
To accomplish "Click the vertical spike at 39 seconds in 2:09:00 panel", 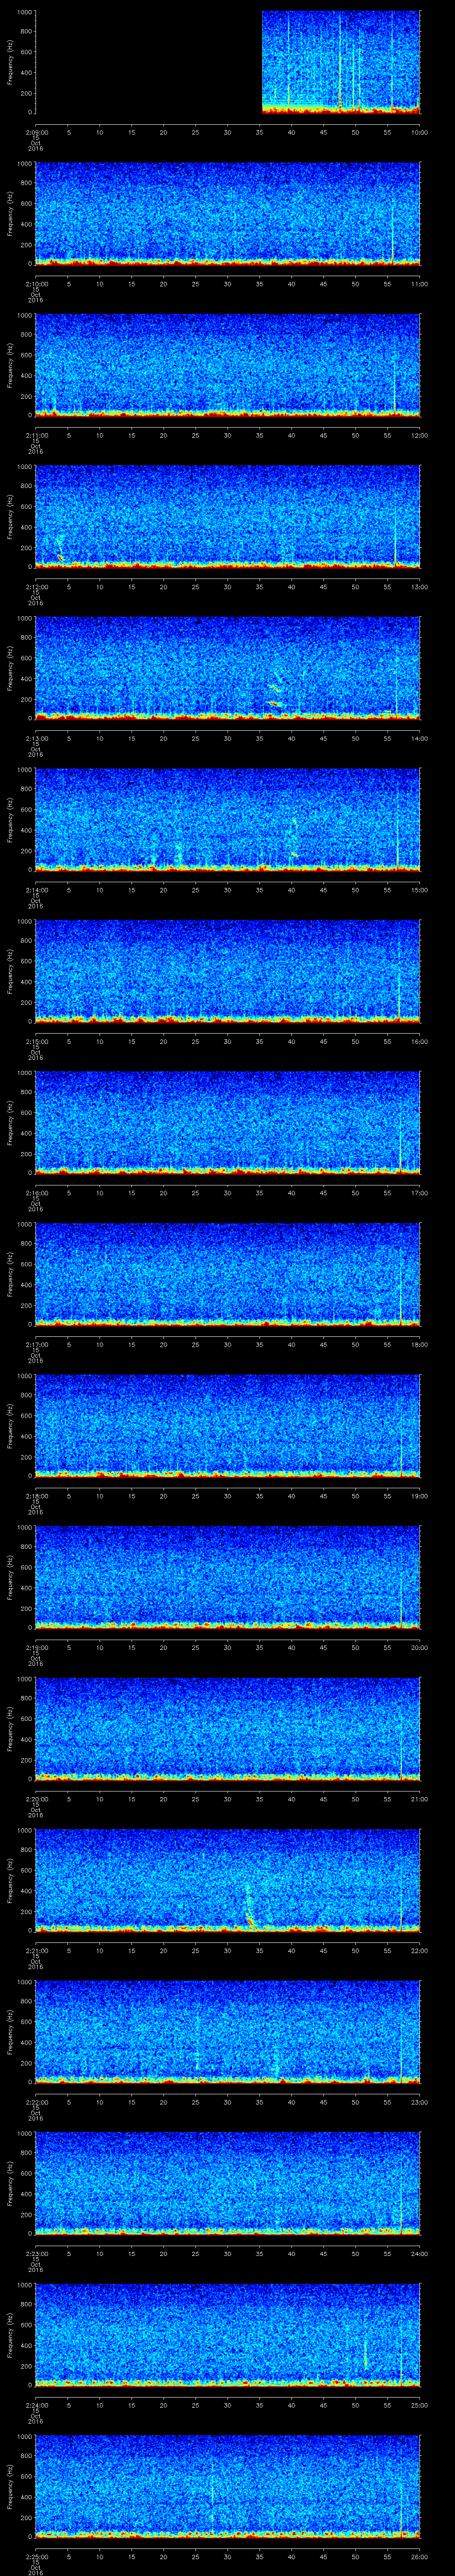I will (x=288, y=60).
